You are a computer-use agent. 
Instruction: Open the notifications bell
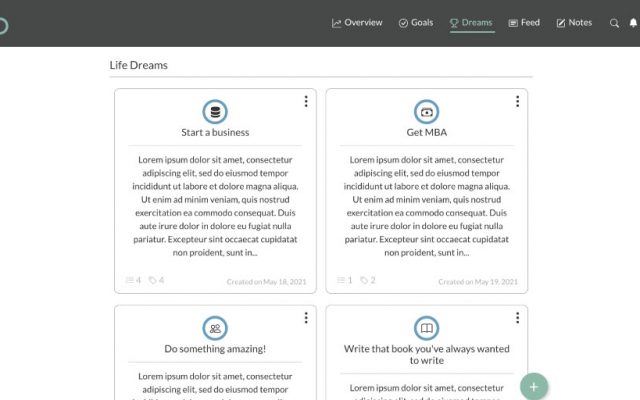tap(633, 23)
